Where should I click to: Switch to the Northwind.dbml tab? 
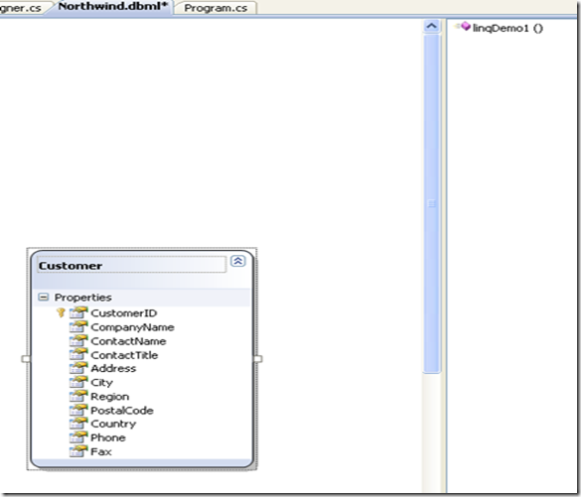[x=113, y=7]
